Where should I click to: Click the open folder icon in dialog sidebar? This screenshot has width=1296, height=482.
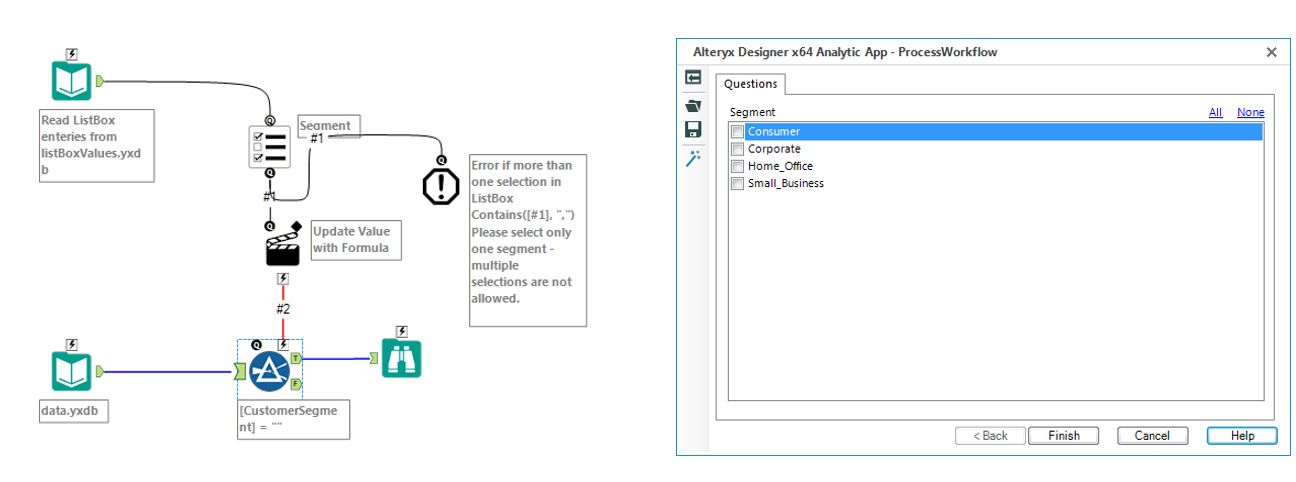pos(692,105)
